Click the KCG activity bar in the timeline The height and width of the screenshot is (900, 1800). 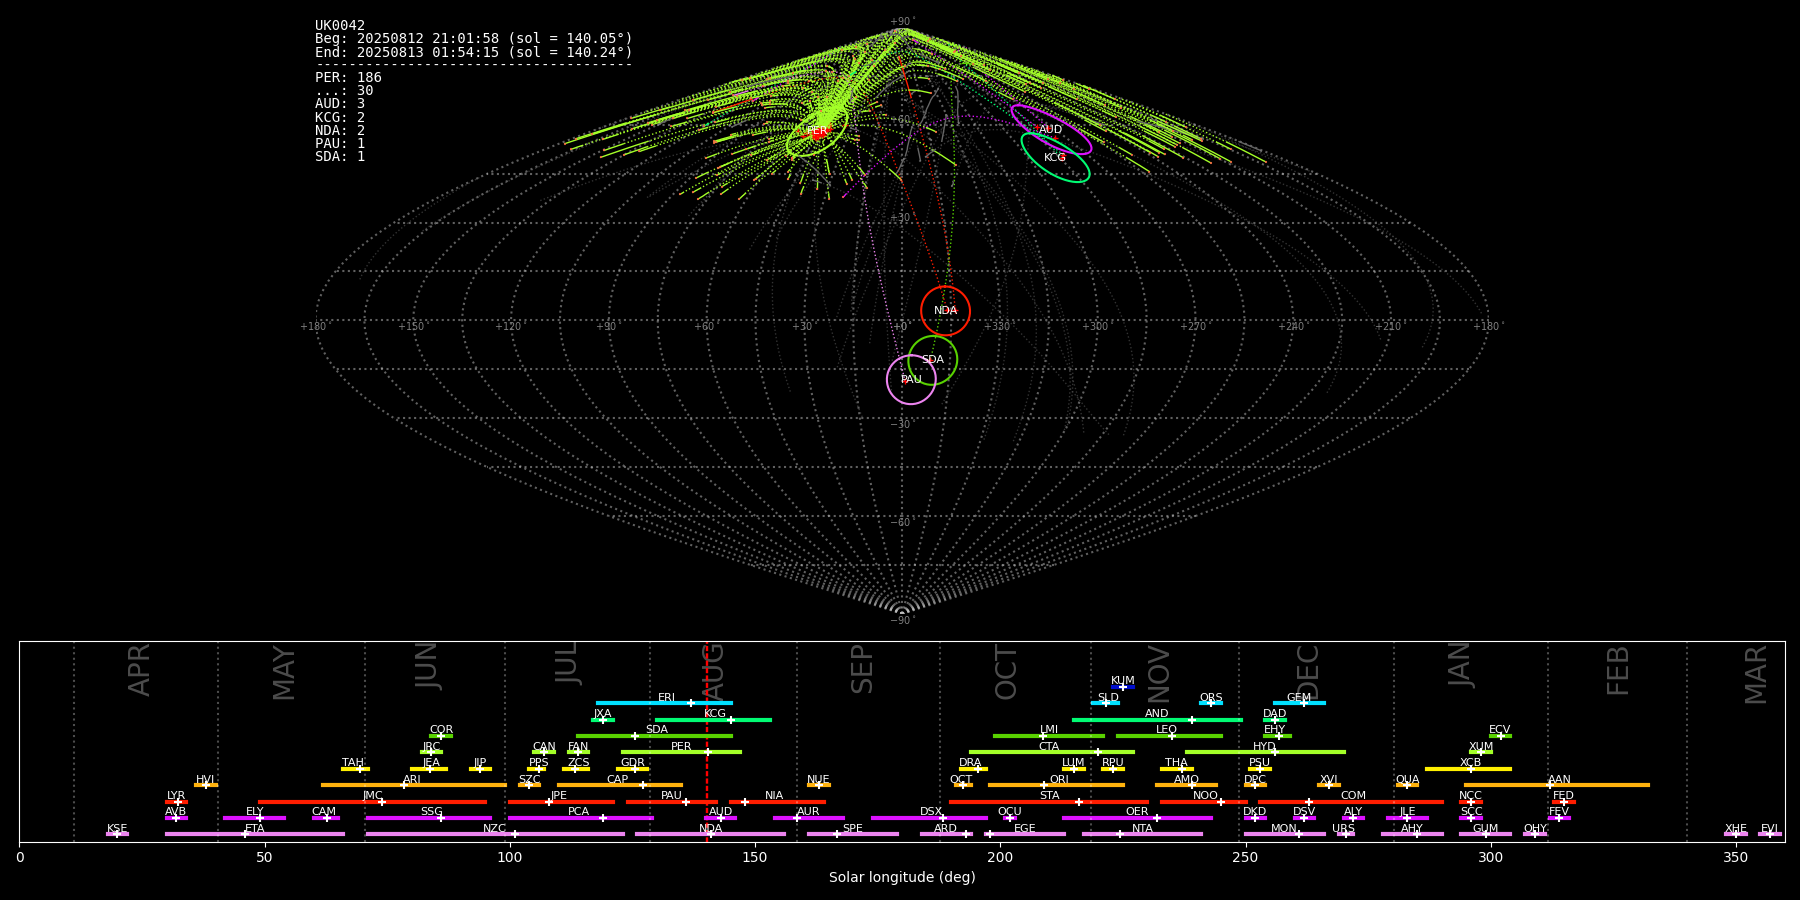click(713, 719)
